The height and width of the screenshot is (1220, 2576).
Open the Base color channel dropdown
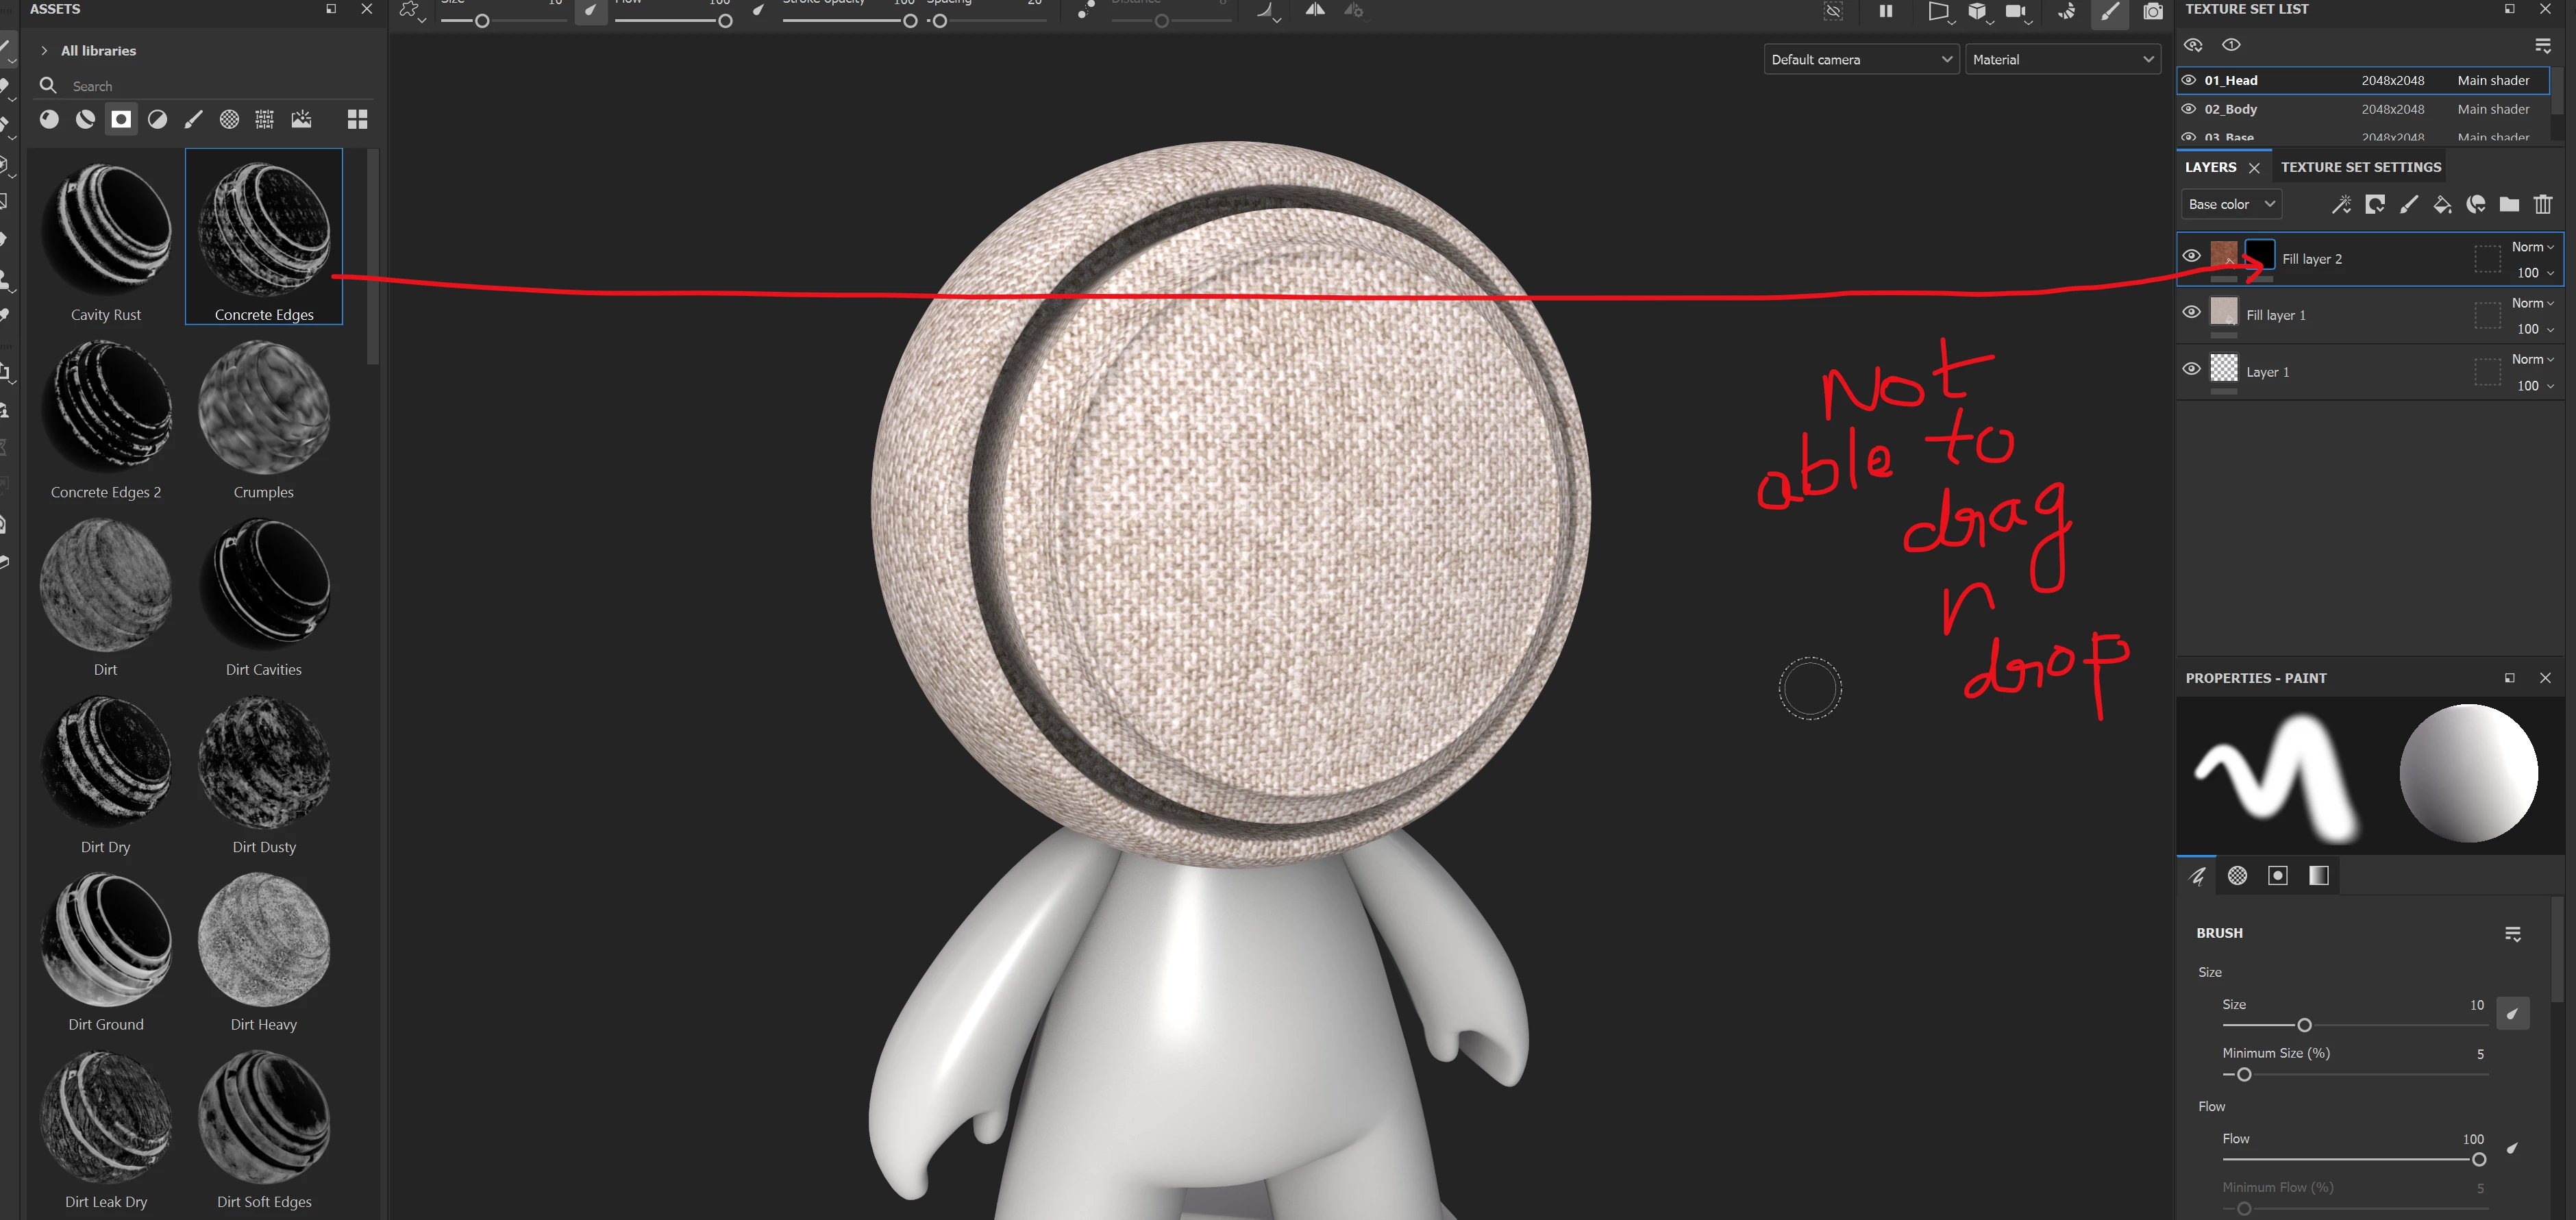tap(2231, 204)
